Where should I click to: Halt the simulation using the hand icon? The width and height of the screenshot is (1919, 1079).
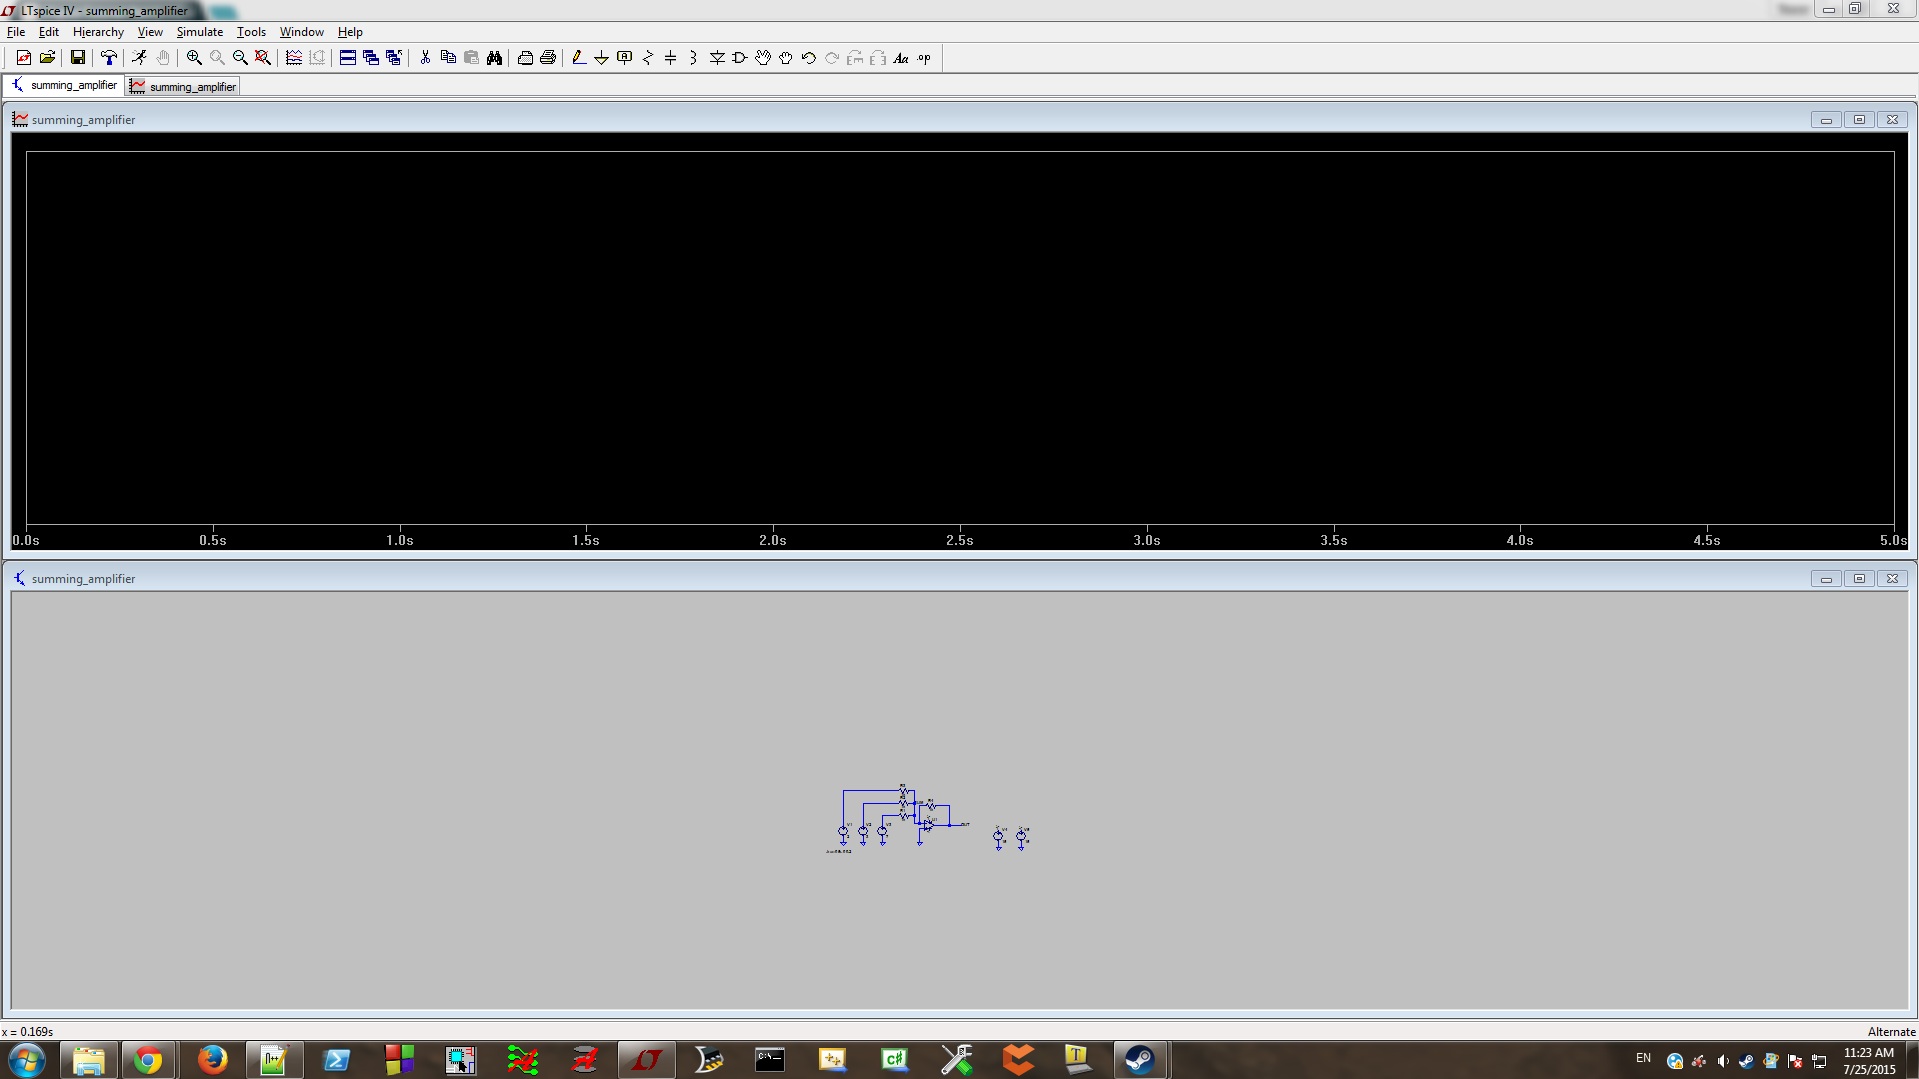point(163,57)
